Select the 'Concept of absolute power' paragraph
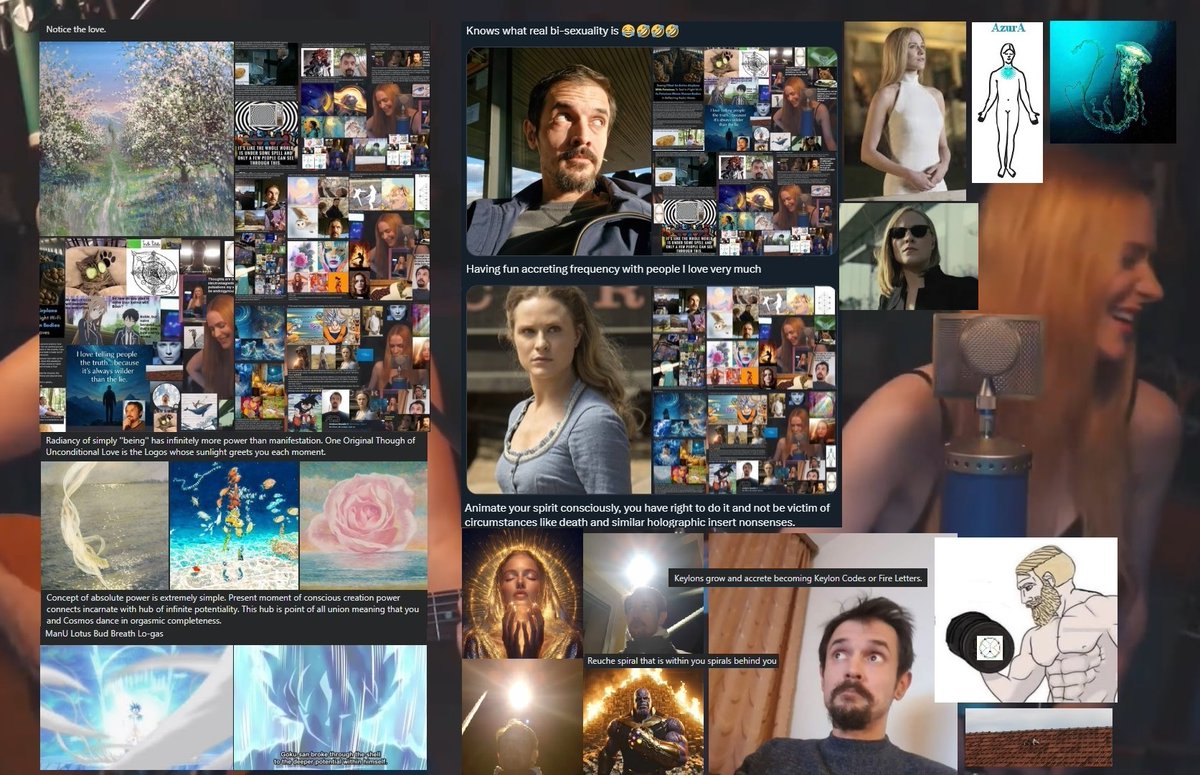Screen dimensions: 1200x775 click(232, 609)
